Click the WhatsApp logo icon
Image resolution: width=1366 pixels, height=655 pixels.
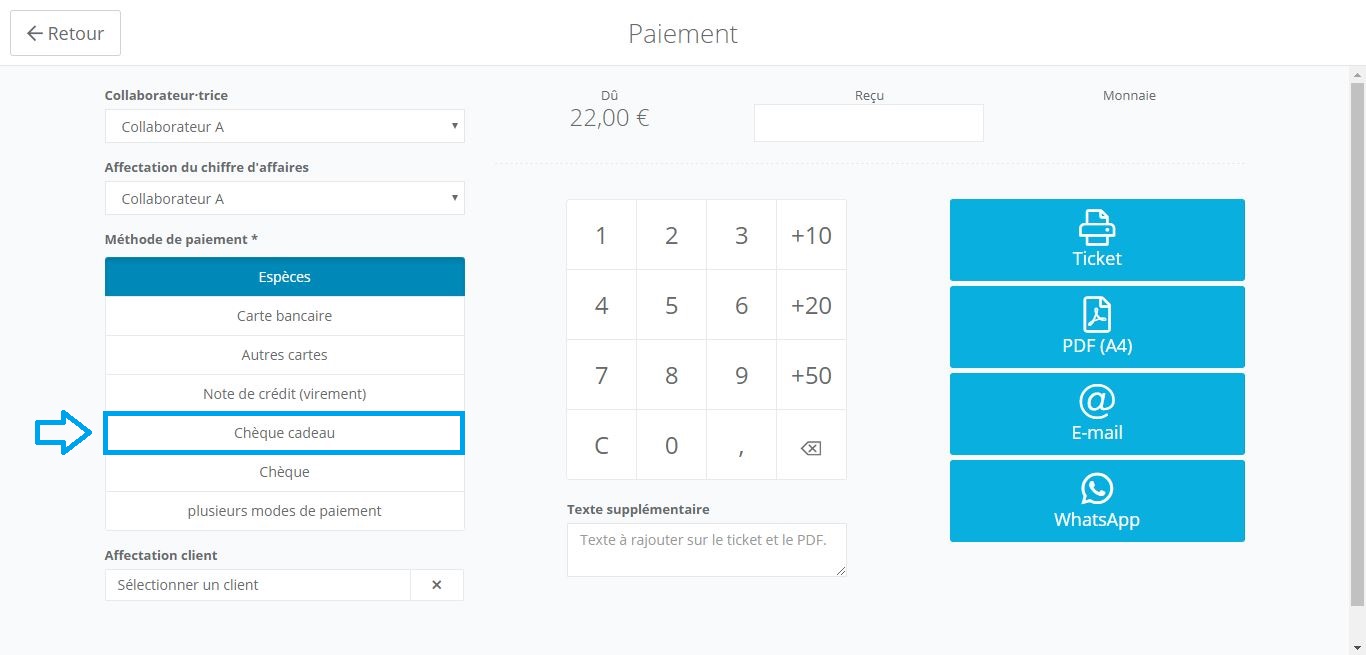(x=1097, y=488)
